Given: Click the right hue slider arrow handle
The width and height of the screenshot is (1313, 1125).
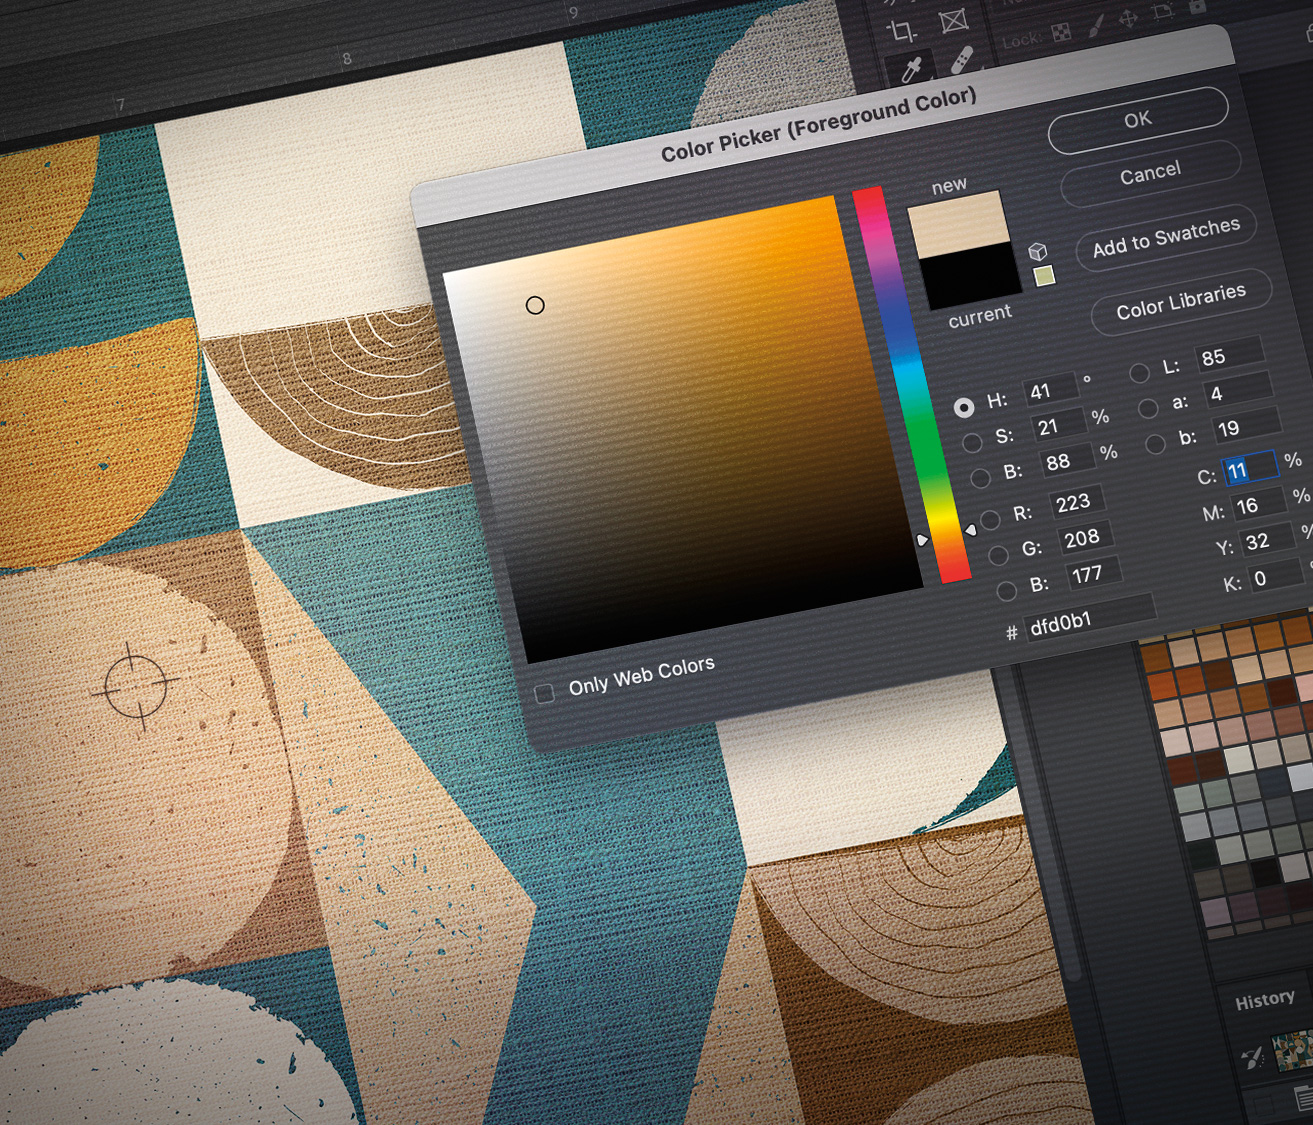Looking at the screenshot, I should coord(970,530).
